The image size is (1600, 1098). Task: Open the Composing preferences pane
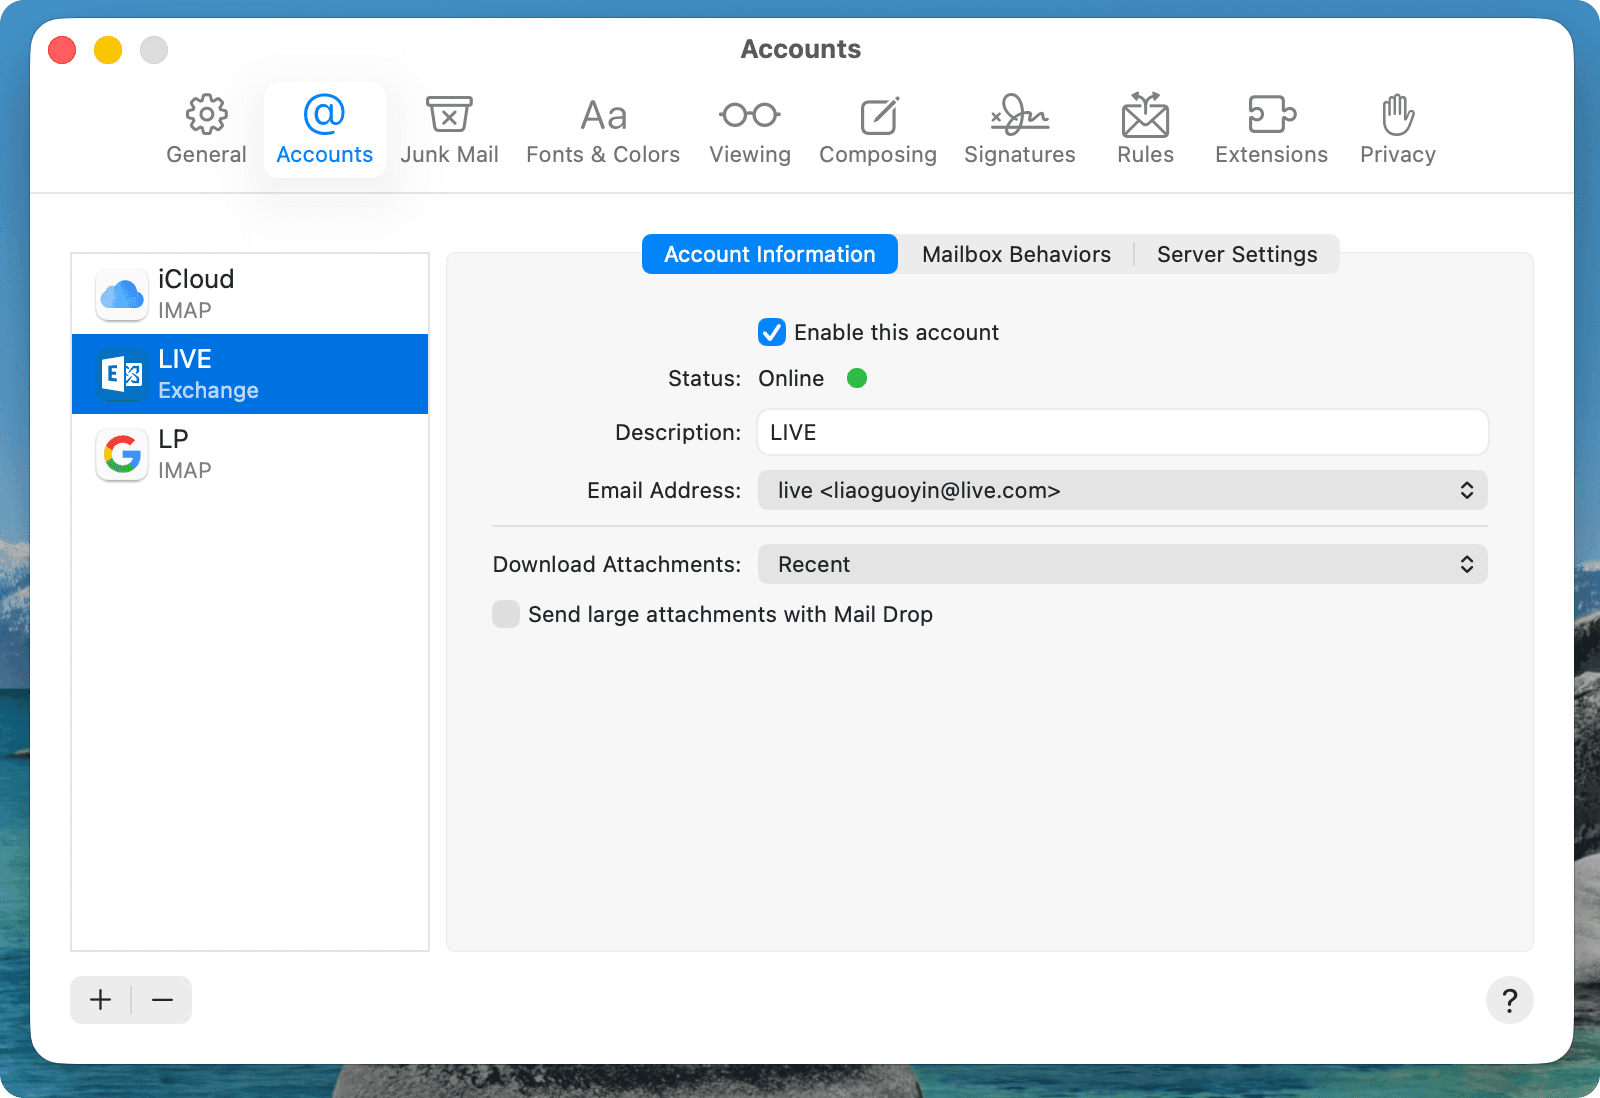tap(877, 130)
